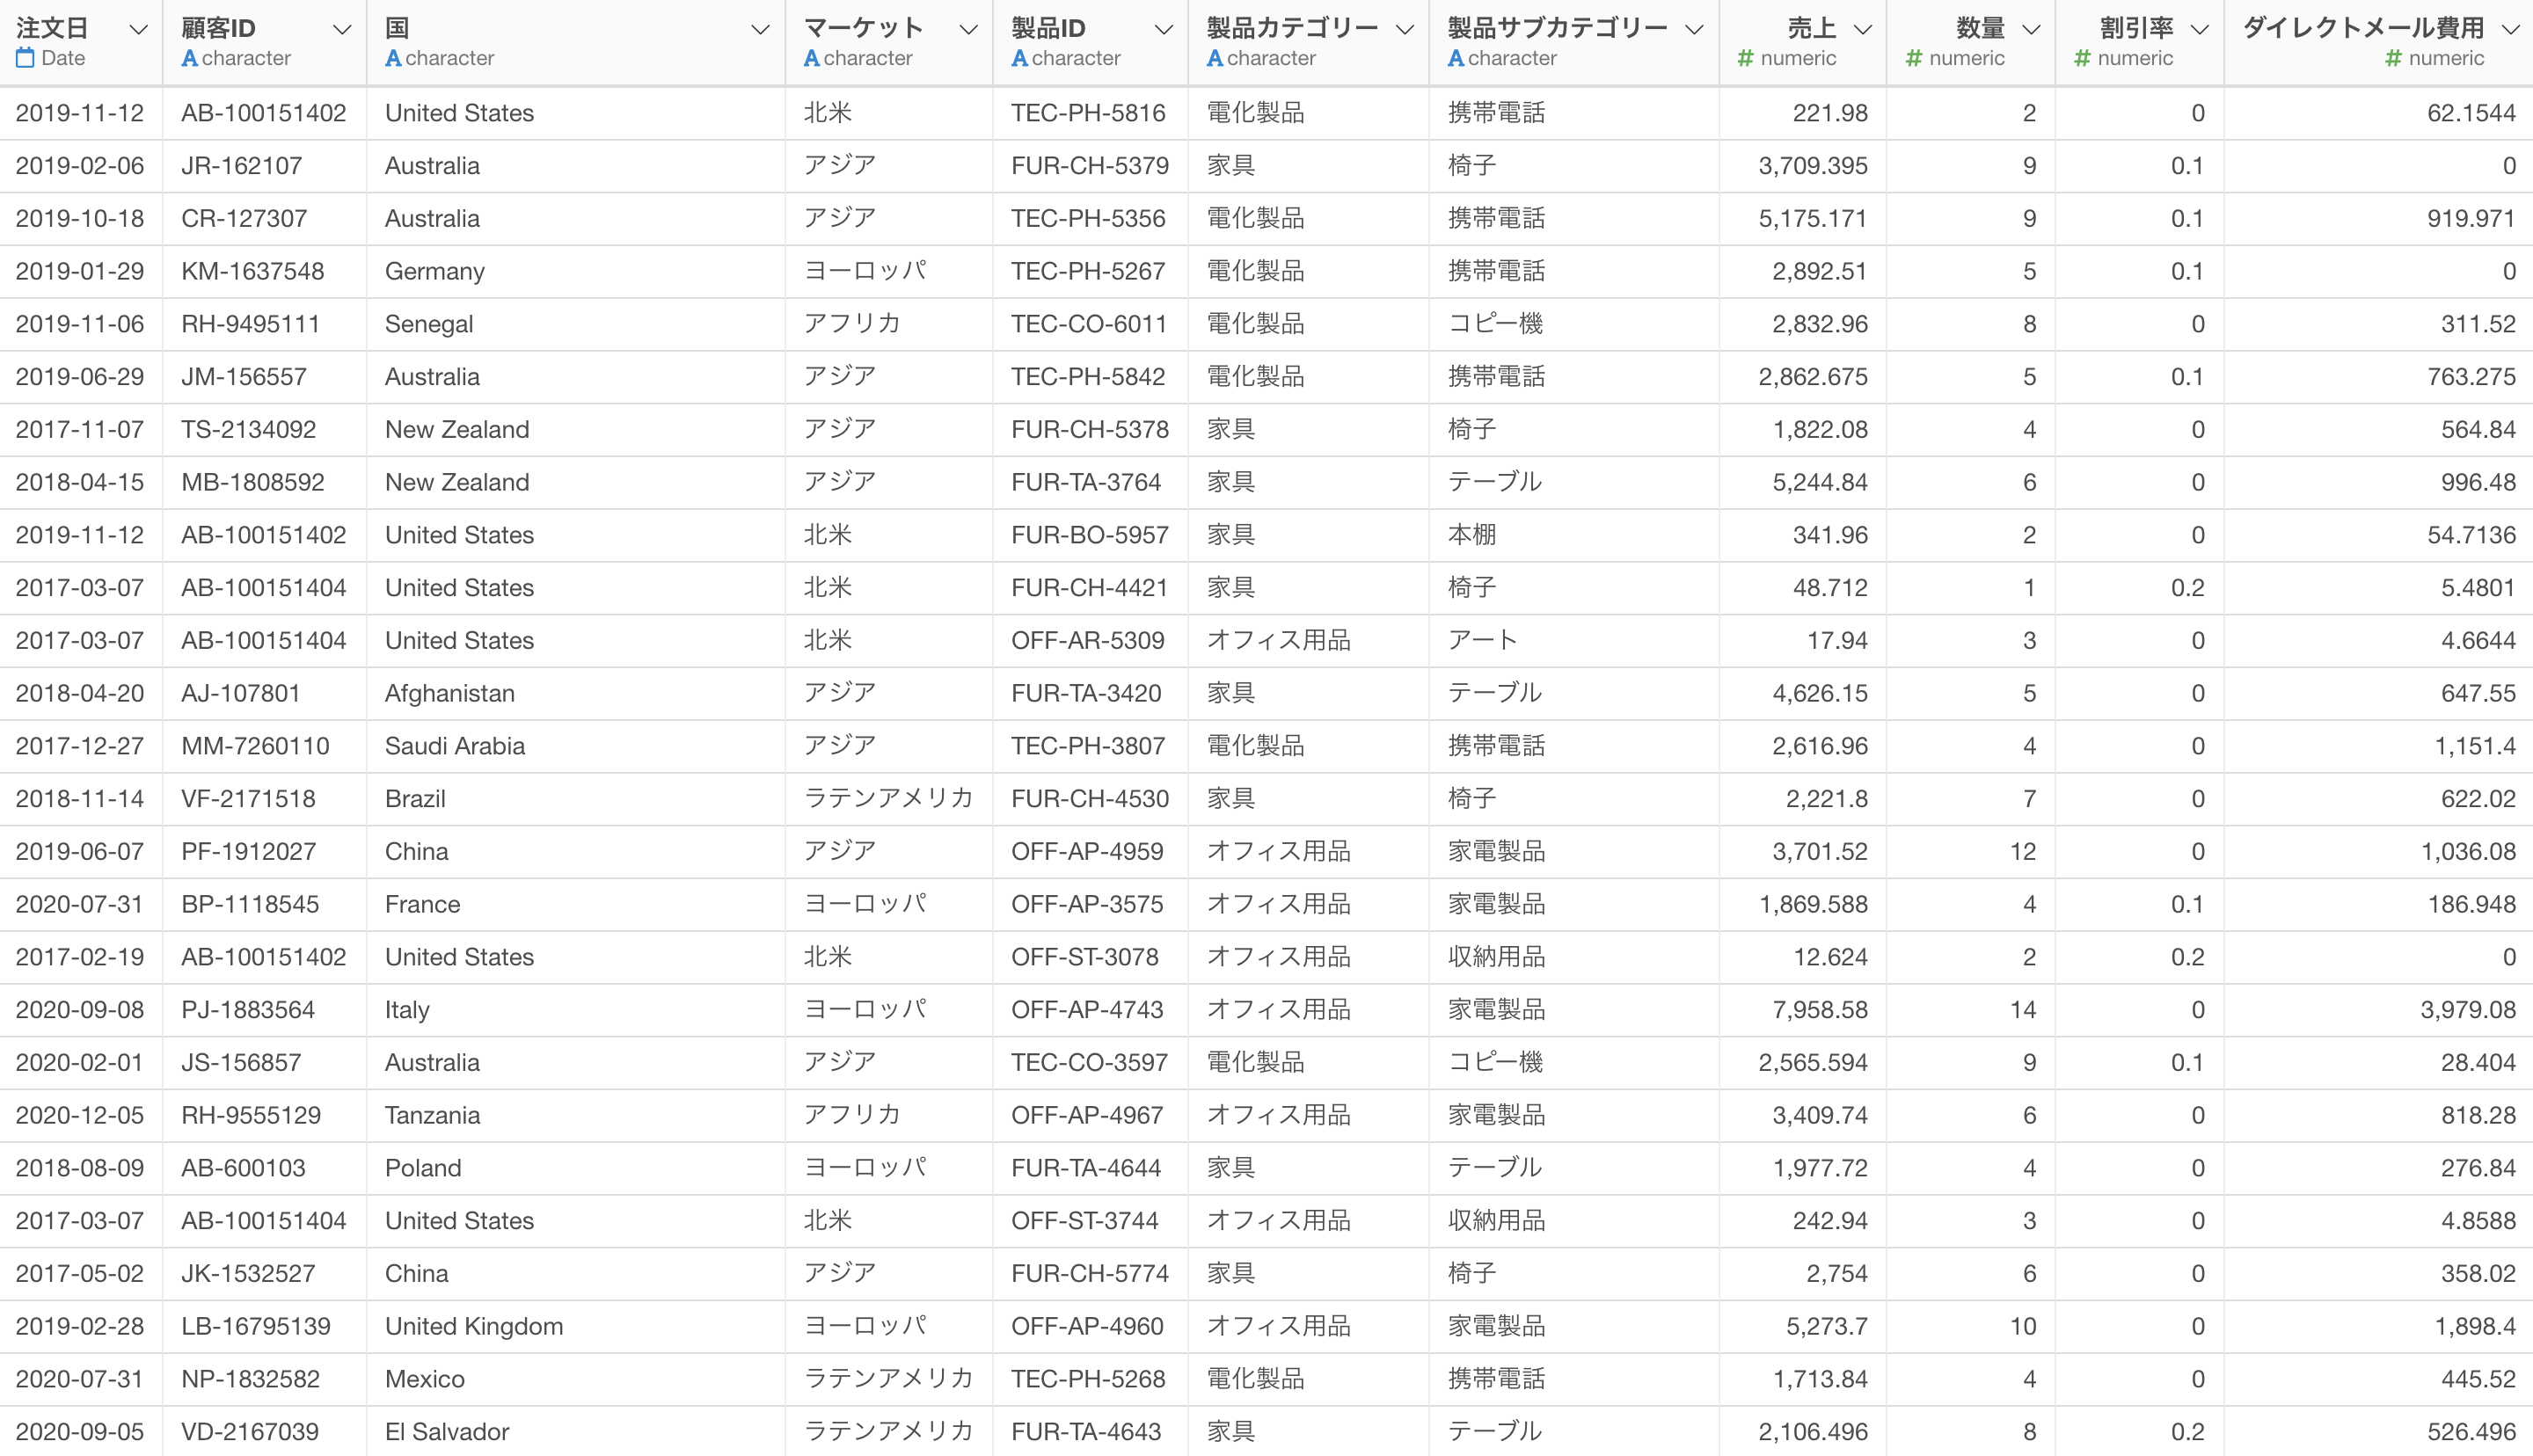Click the character type icon under 製品カテゴリー

coord(1215,58)
